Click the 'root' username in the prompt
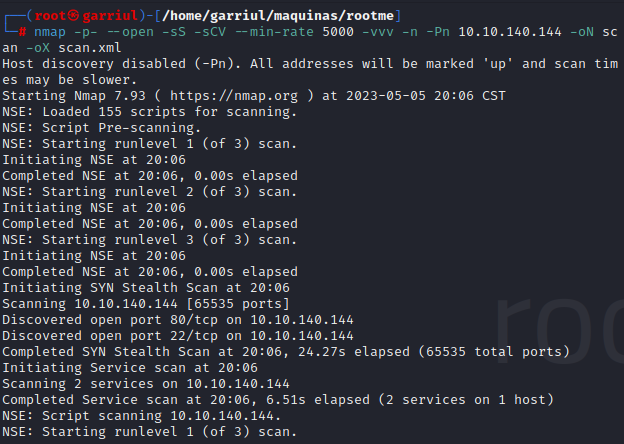This screenshot has width=624, height=444. 50,16
